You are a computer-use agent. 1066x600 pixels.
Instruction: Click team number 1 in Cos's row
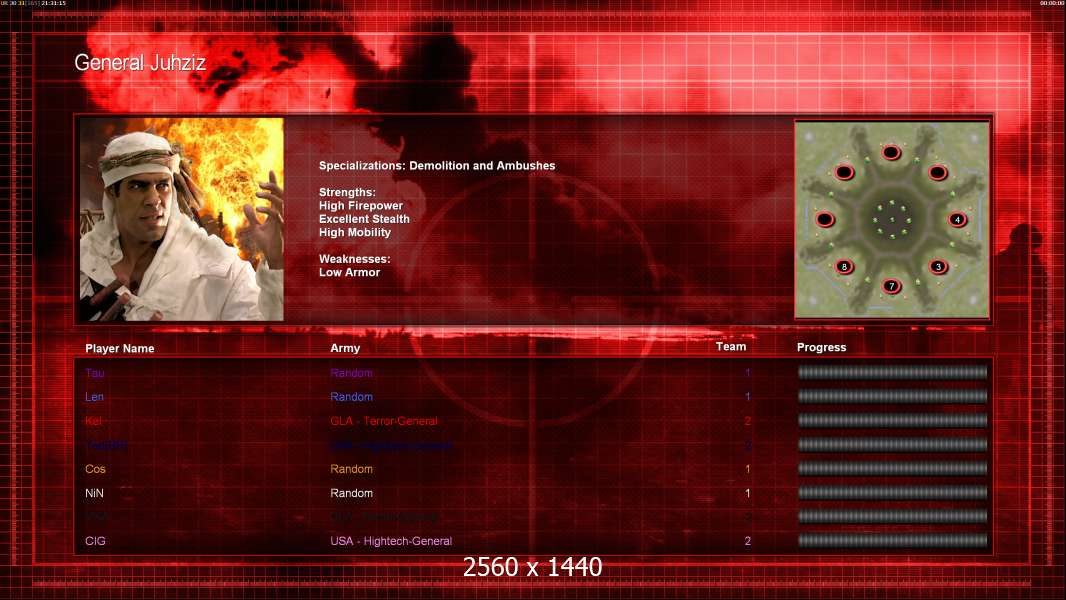click(747, 469)
